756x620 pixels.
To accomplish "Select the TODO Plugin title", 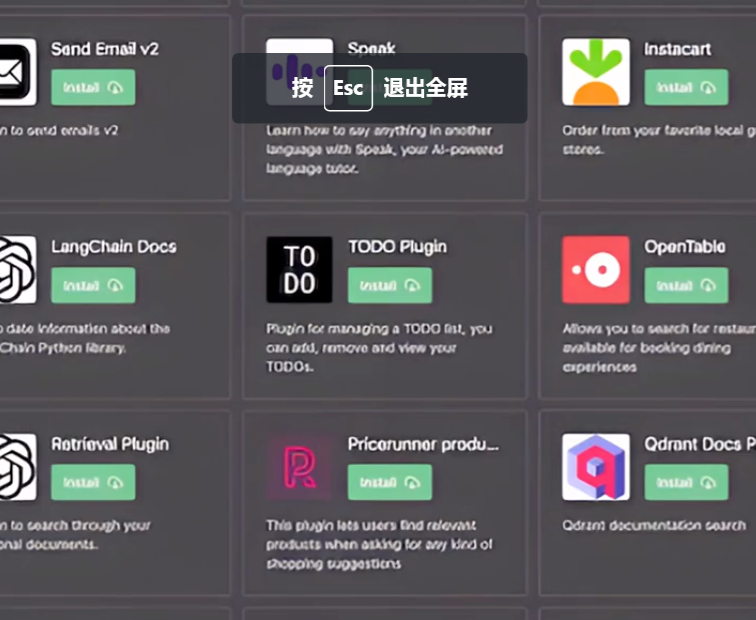I will (397, 246).
